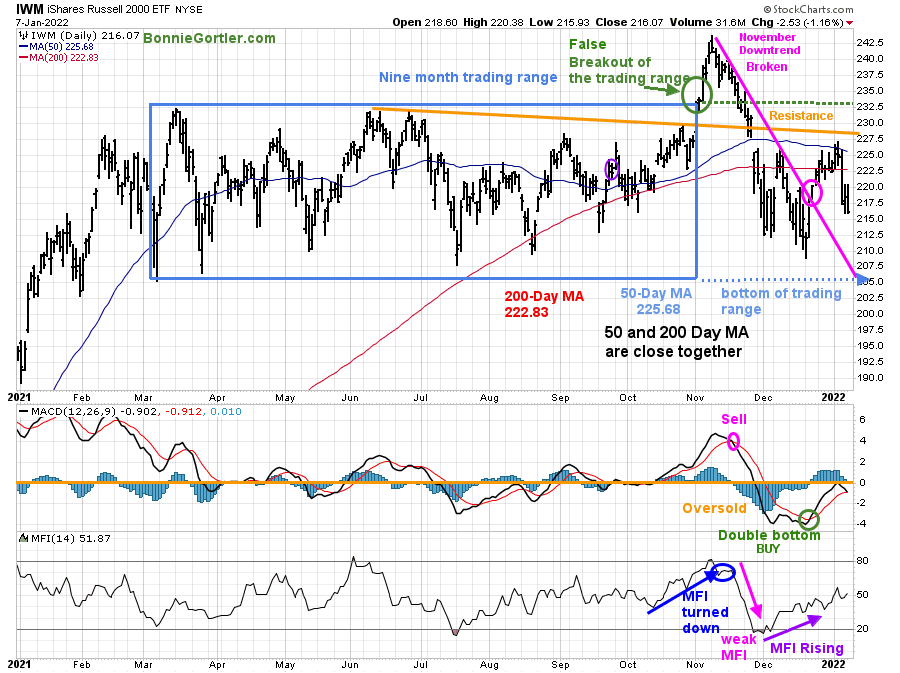Image resolution: width=900 pixels, height=673 pixels.
Task: Select the MA(200) 222.83 legend entry
Action: tap(59, 57)
